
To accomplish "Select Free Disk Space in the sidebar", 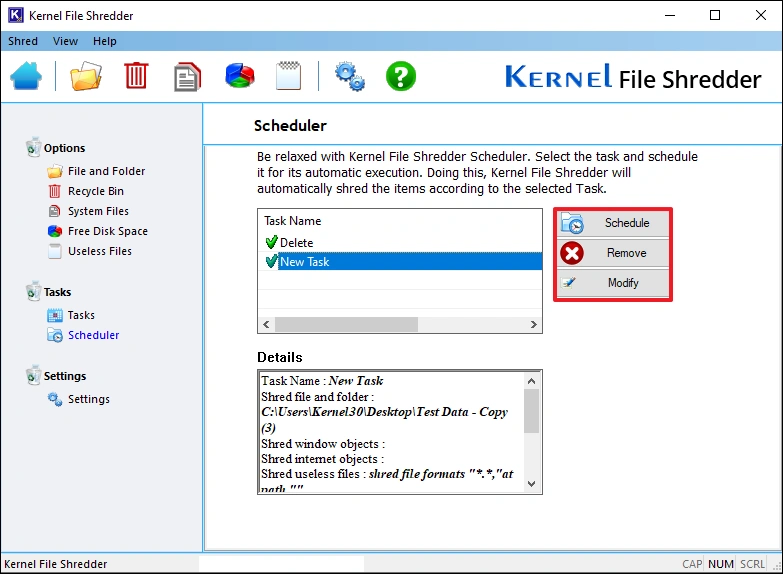I will (x=107, y=231).
